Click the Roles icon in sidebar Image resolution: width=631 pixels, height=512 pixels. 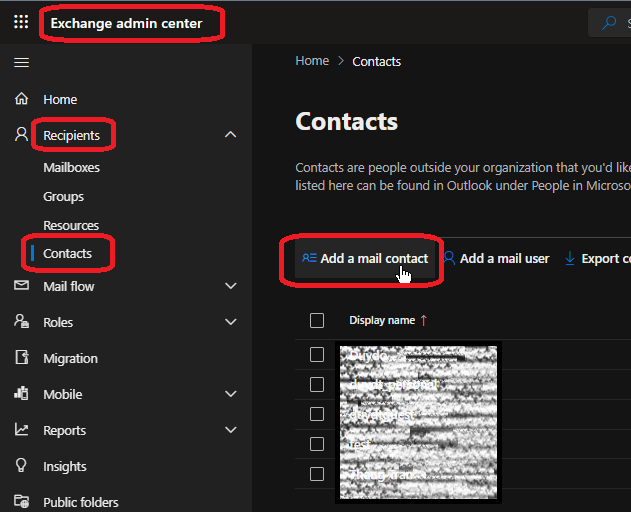point(21,321)
